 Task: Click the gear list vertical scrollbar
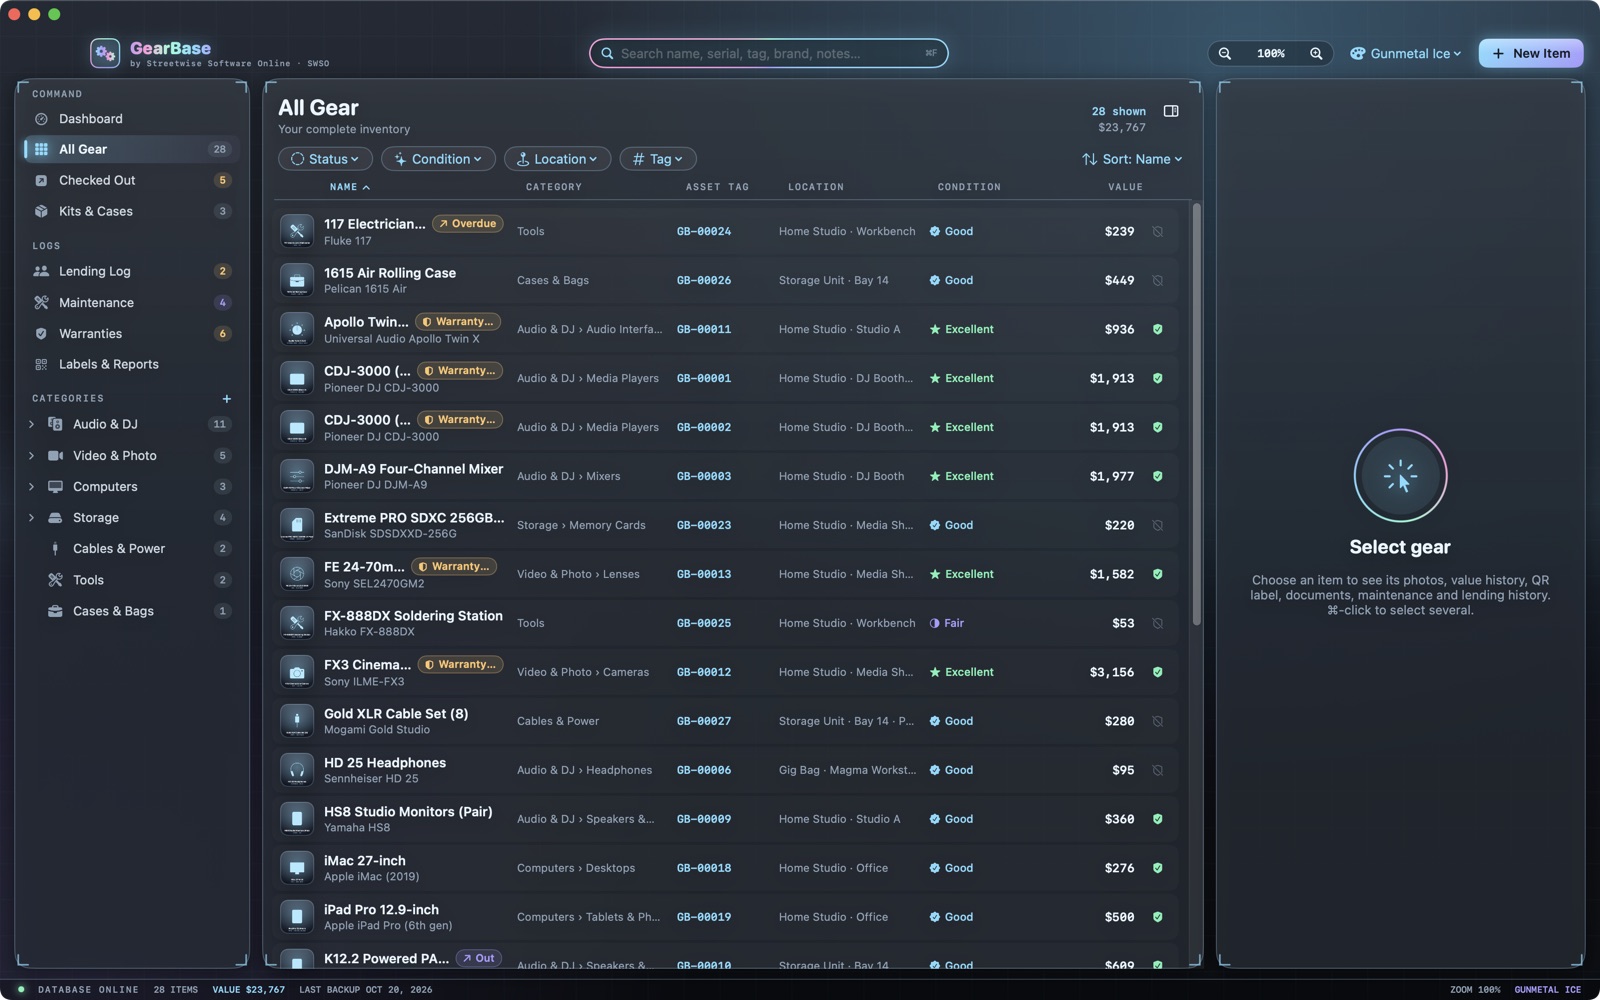(1196, 415)
